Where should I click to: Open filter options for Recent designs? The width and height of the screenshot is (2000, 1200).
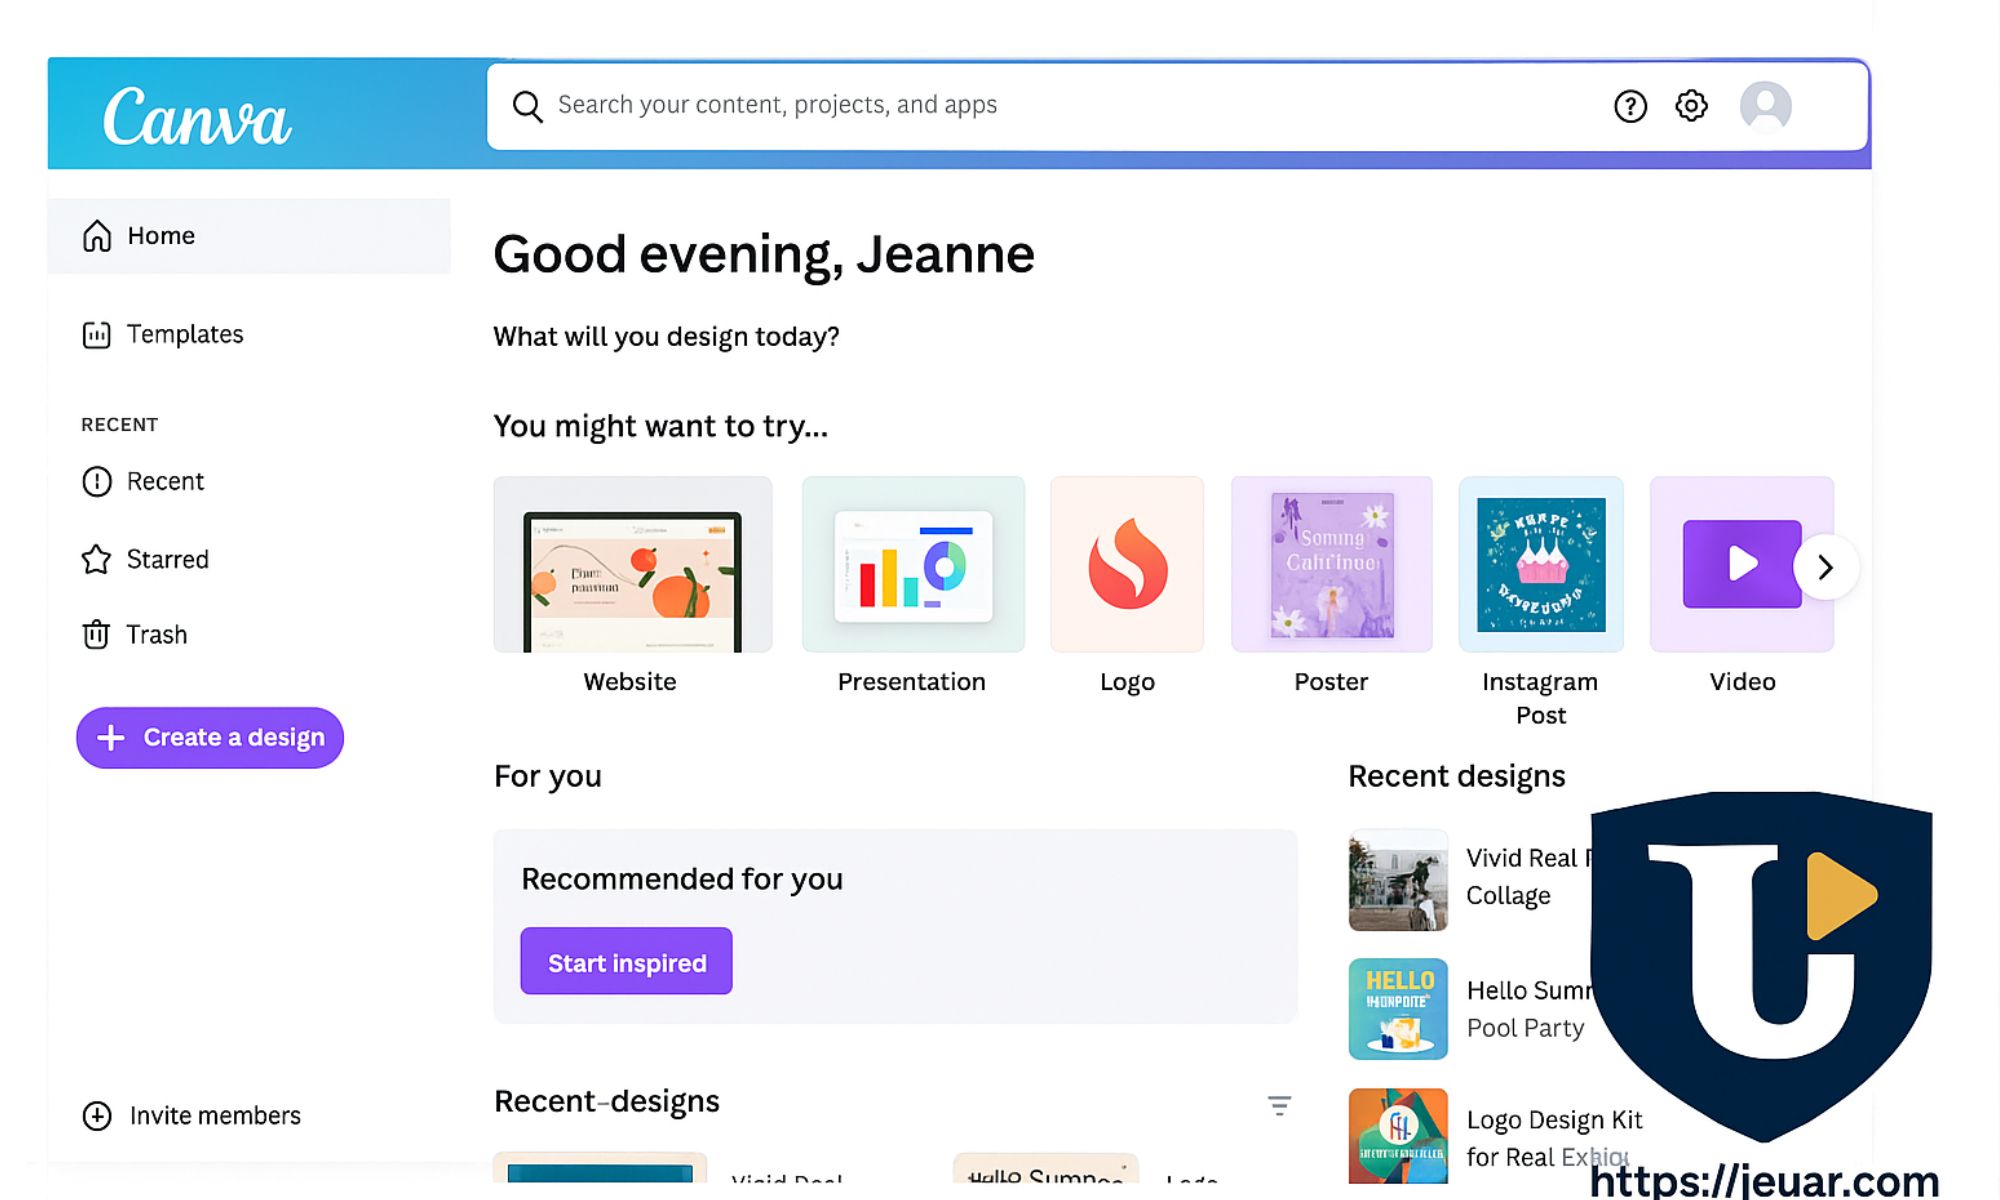(x=1279, y=1105)
